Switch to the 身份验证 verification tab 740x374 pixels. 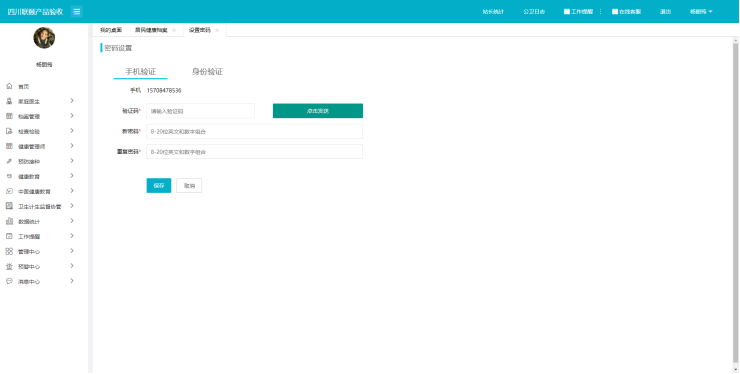pos(207,72)
